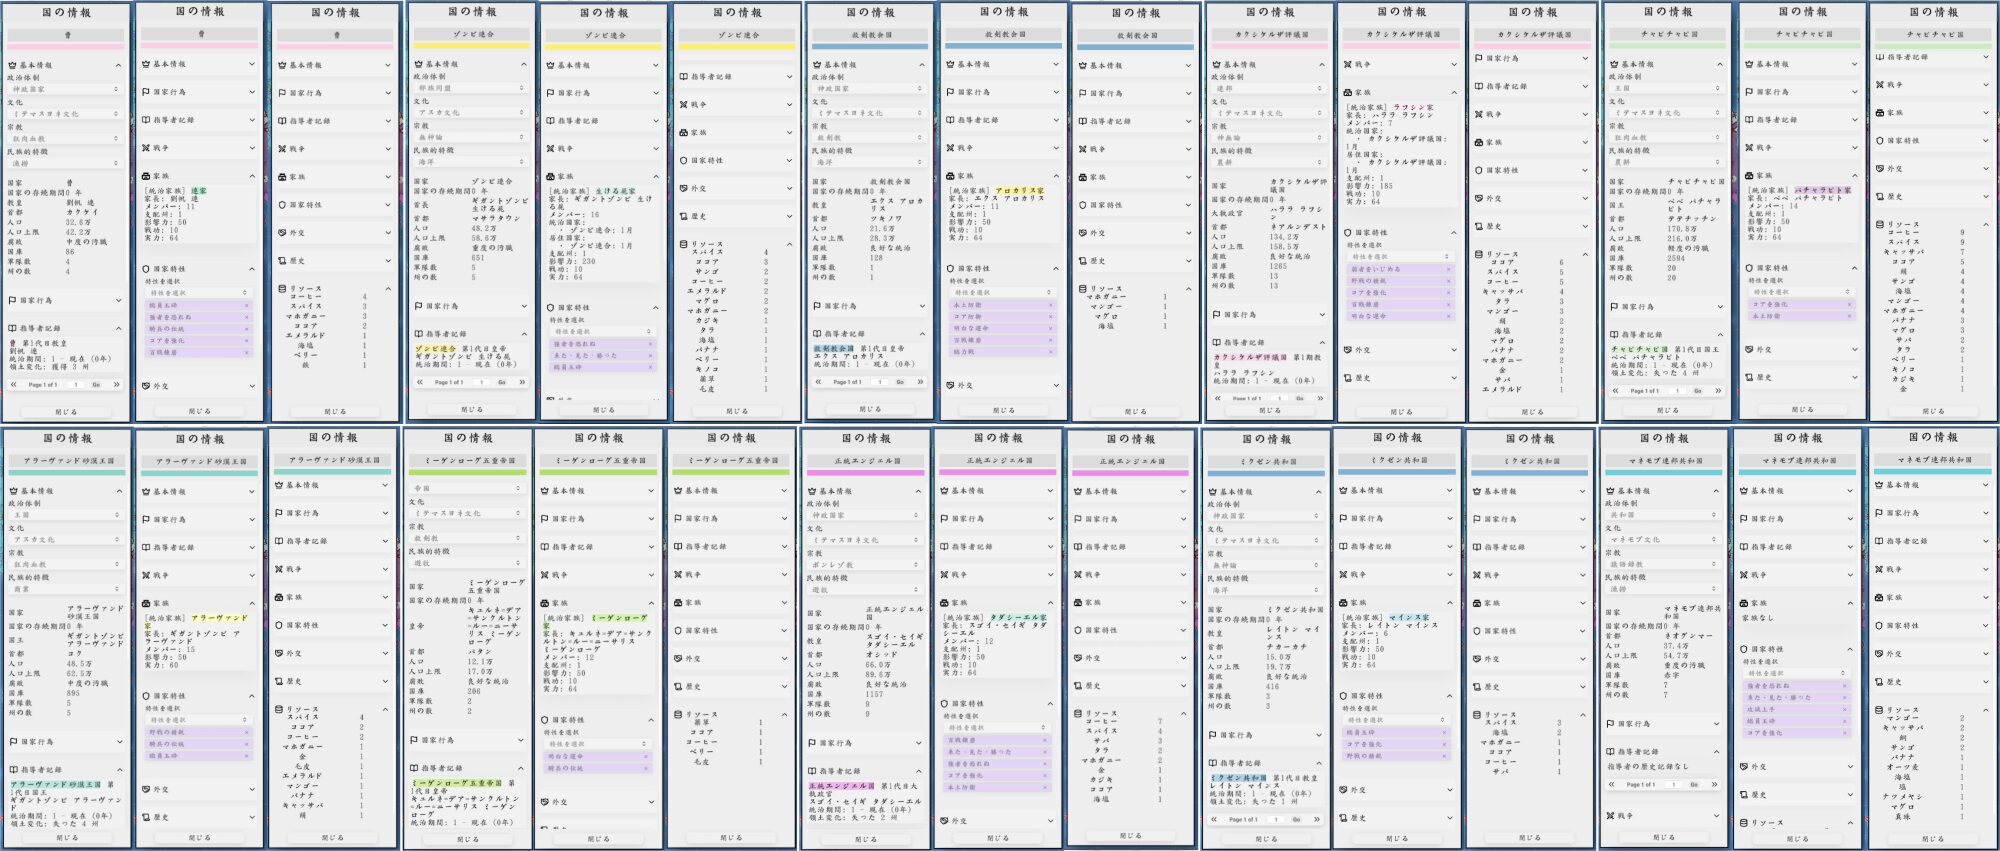Screen dimensions: 2000x851
Task: Click family icon of expanded 家族 in ゾンビ連合 panel
Action: pyautogui.click(x=550, y=176)
